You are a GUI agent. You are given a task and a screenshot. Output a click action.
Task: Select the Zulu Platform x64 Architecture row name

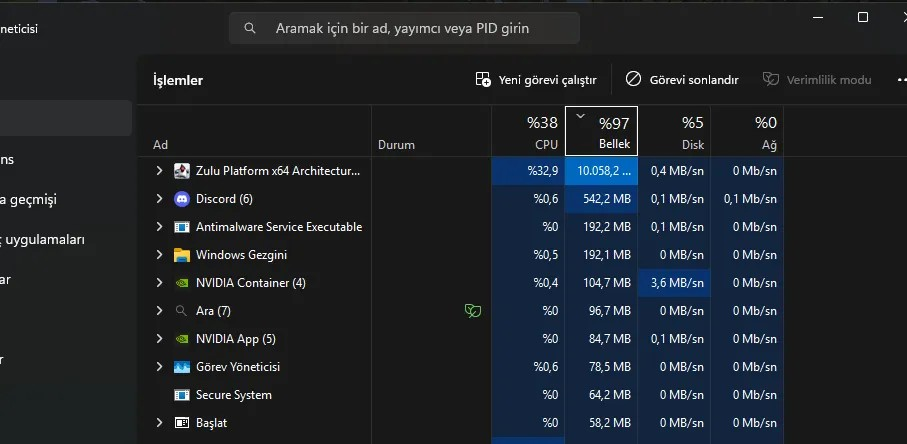coord(278,171)
